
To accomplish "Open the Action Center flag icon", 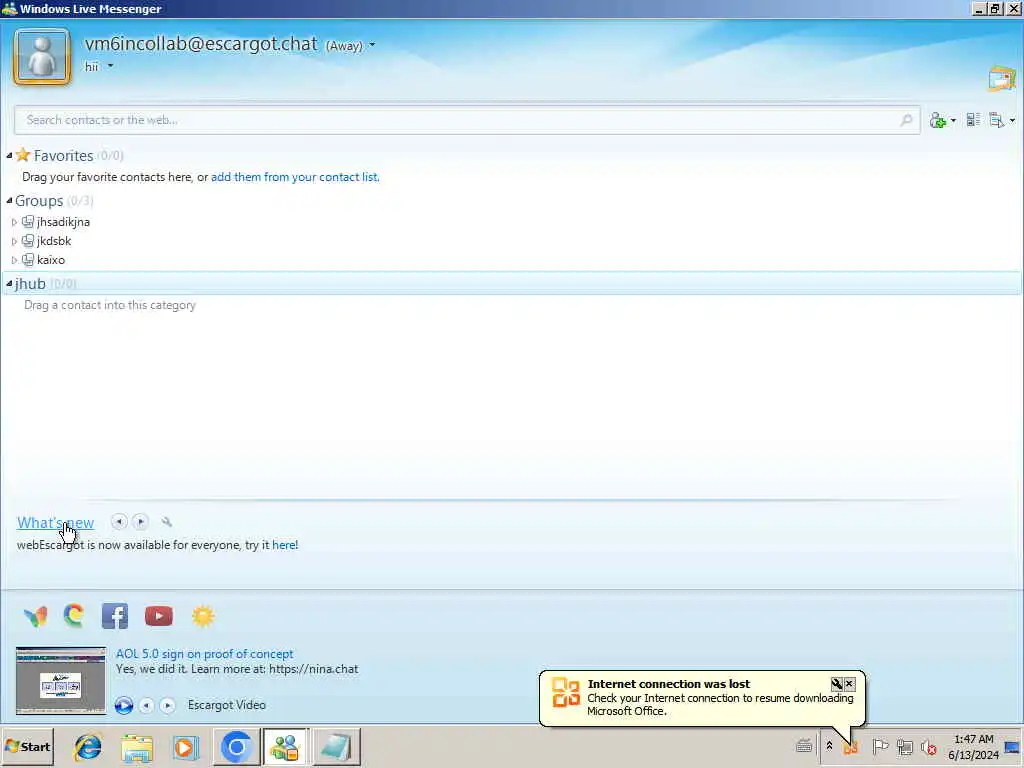I will (880, 746).
